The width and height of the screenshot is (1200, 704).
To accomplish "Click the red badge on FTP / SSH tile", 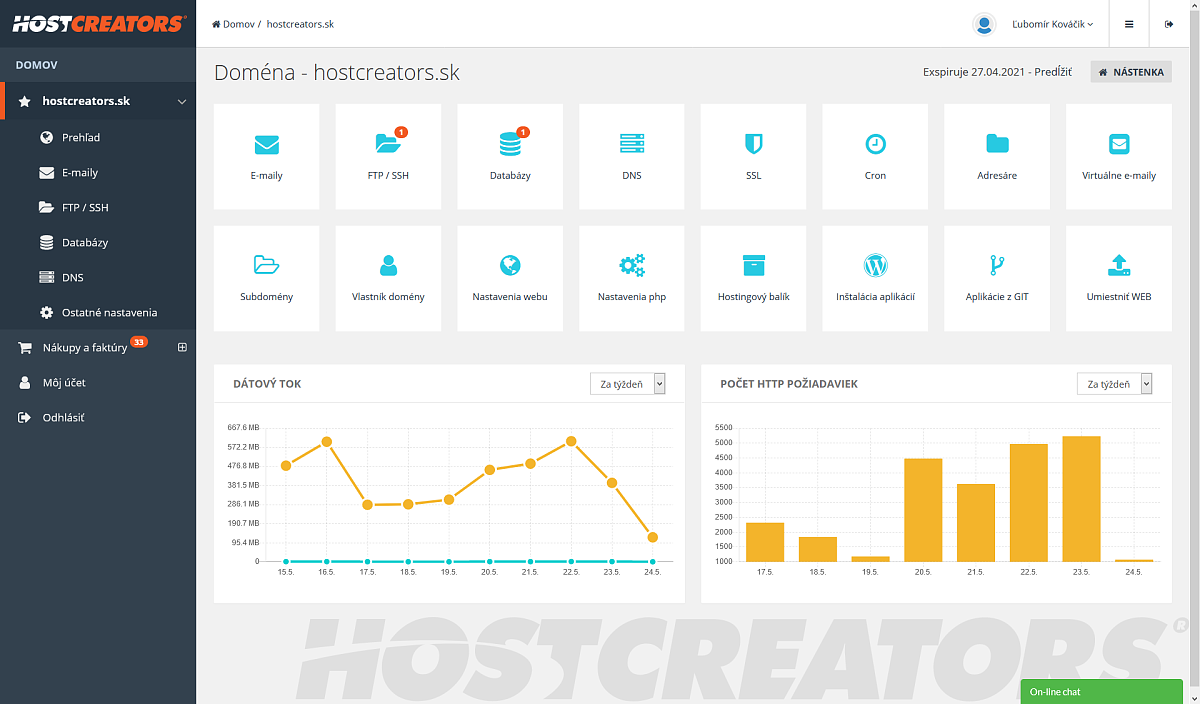I will [402, 131].
